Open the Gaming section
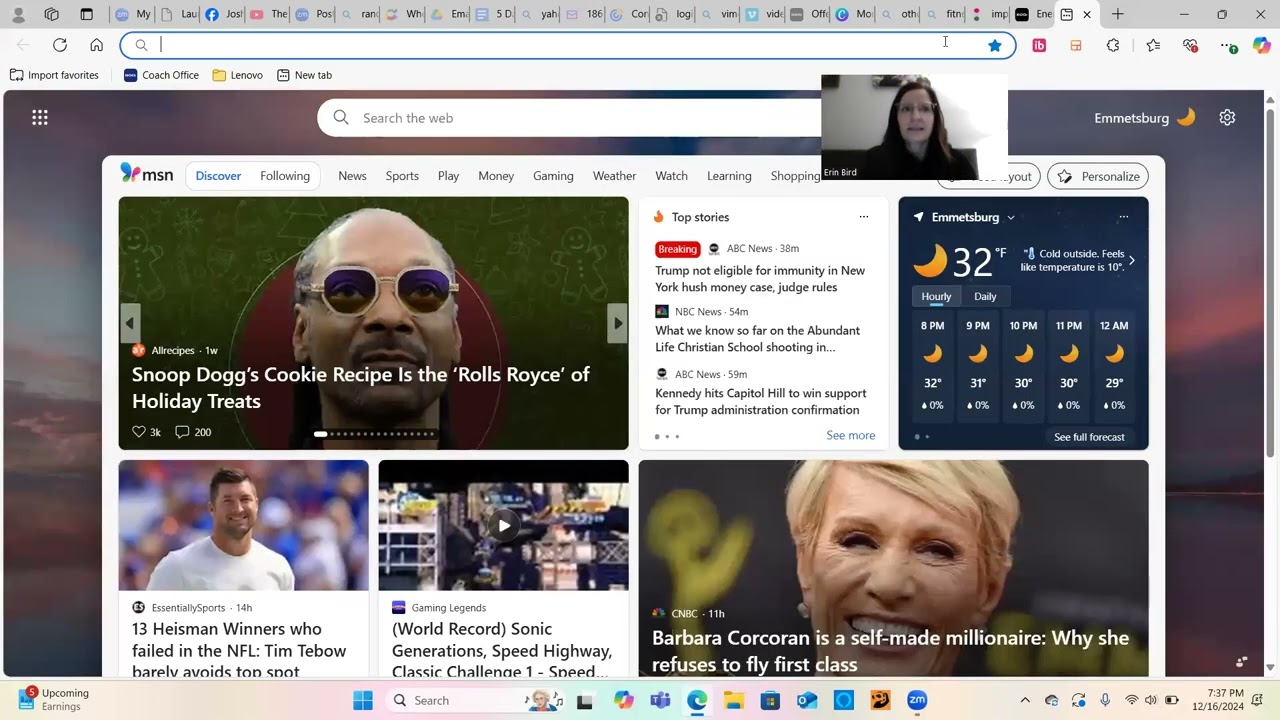Viewport: 1280px width, 720px height. pos(553,176)
